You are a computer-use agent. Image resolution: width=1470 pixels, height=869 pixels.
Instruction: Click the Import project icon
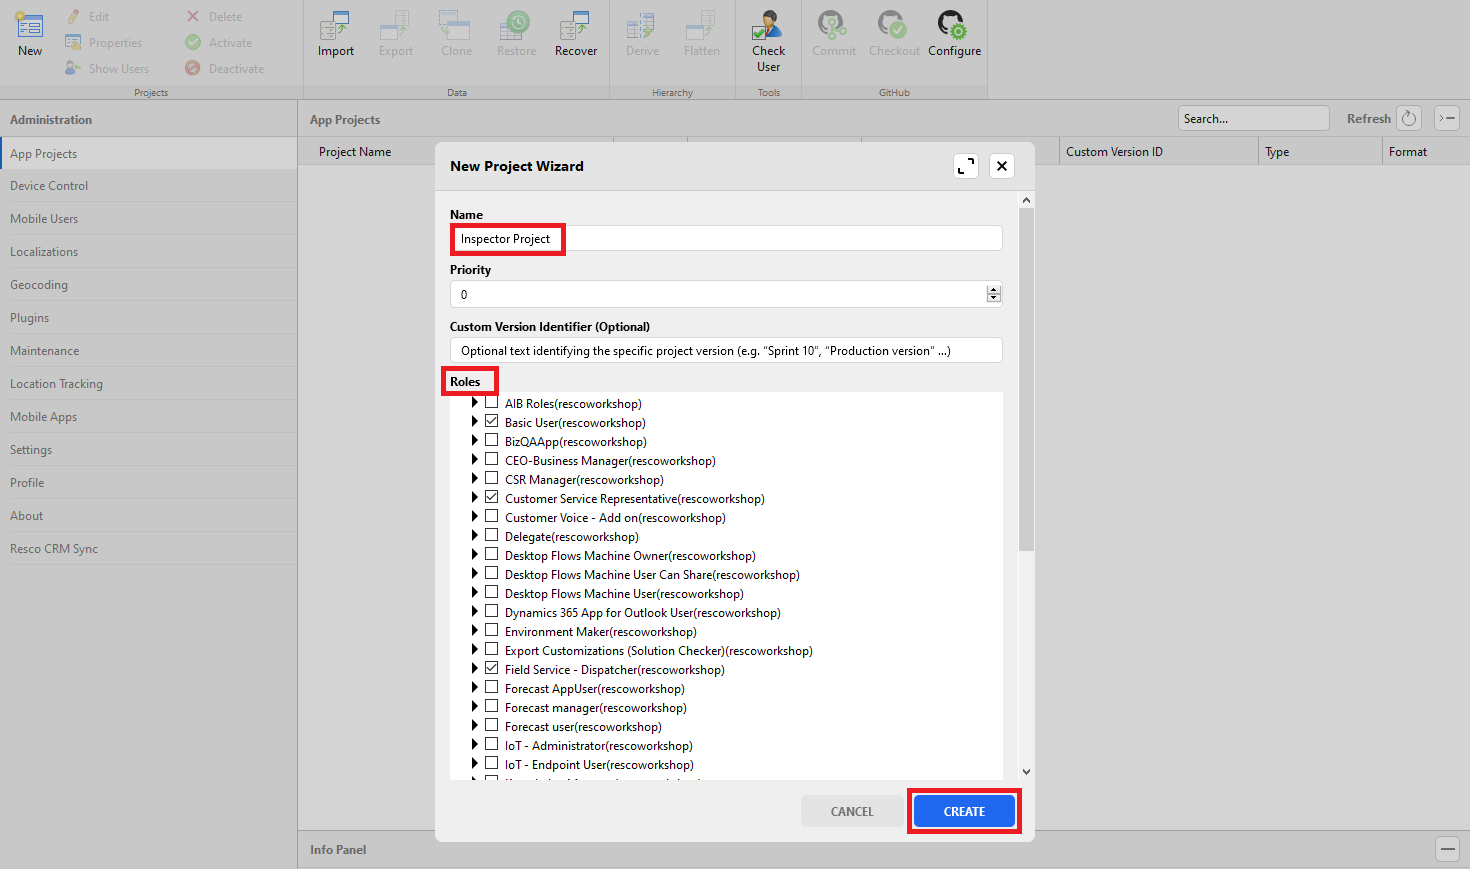pos(335,27)
